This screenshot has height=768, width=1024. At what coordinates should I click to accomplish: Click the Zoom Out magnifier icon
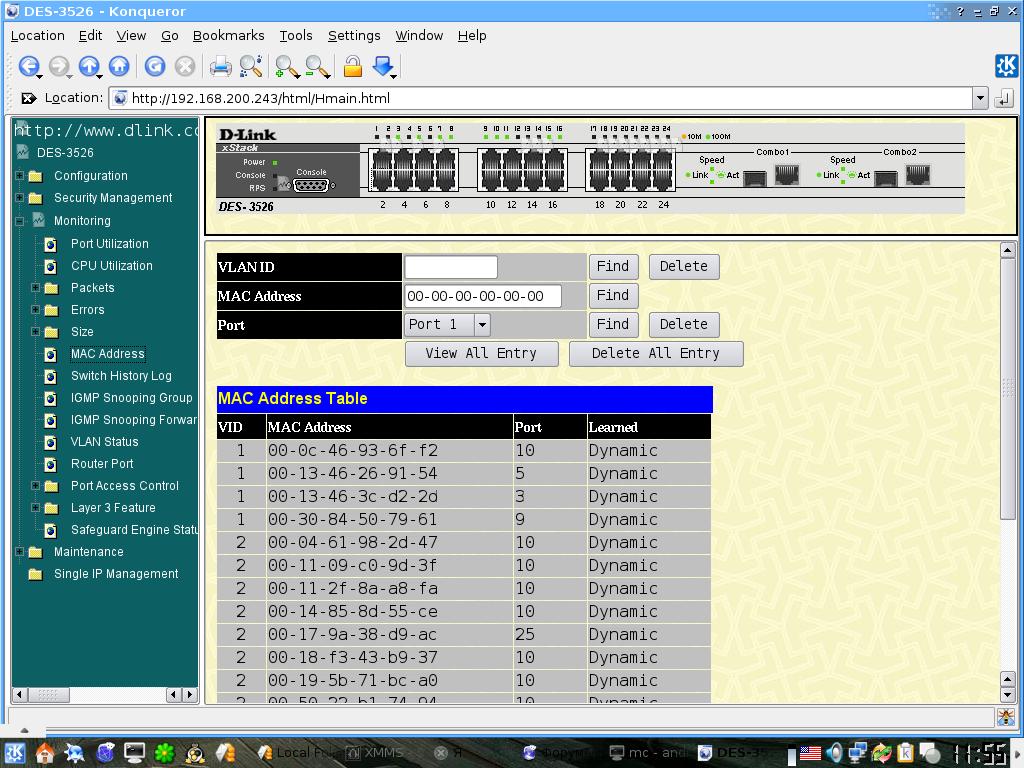[317, 67]
